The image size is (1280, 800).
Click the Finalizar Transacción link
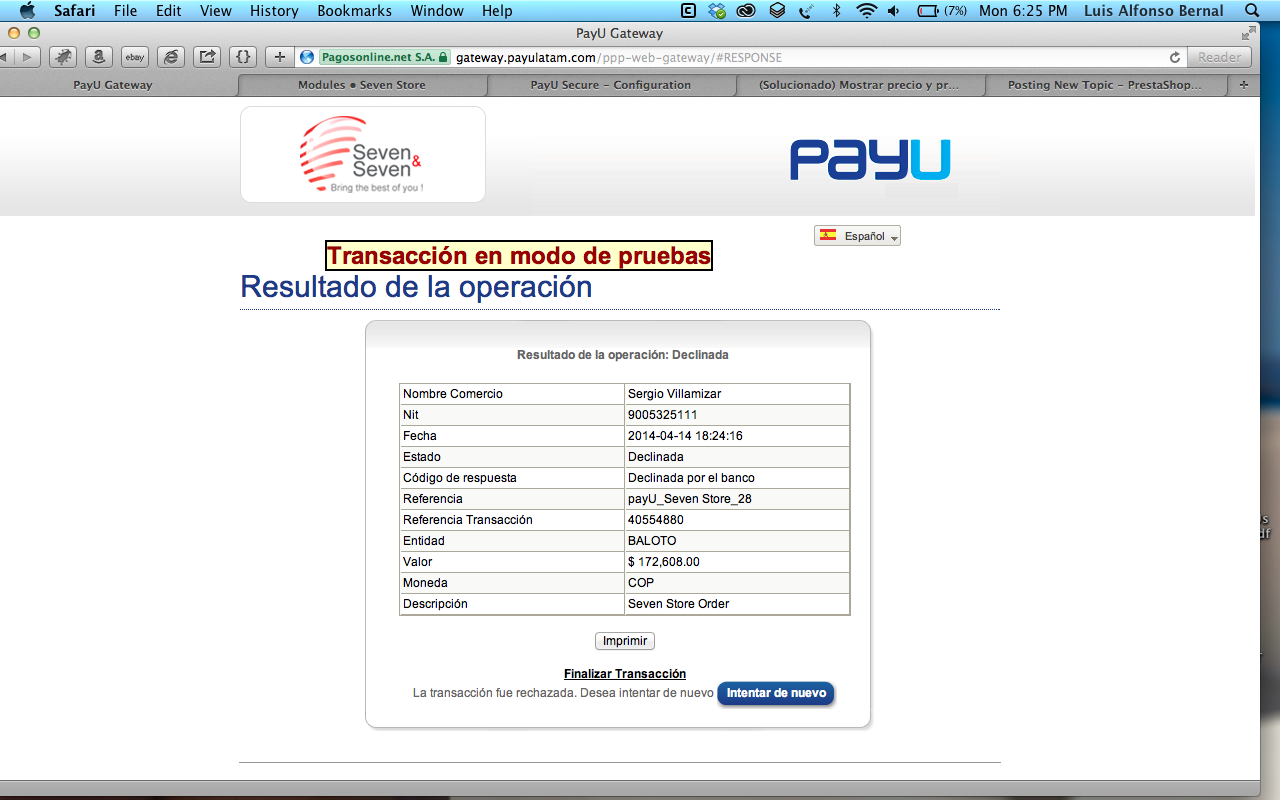(625, 674)
